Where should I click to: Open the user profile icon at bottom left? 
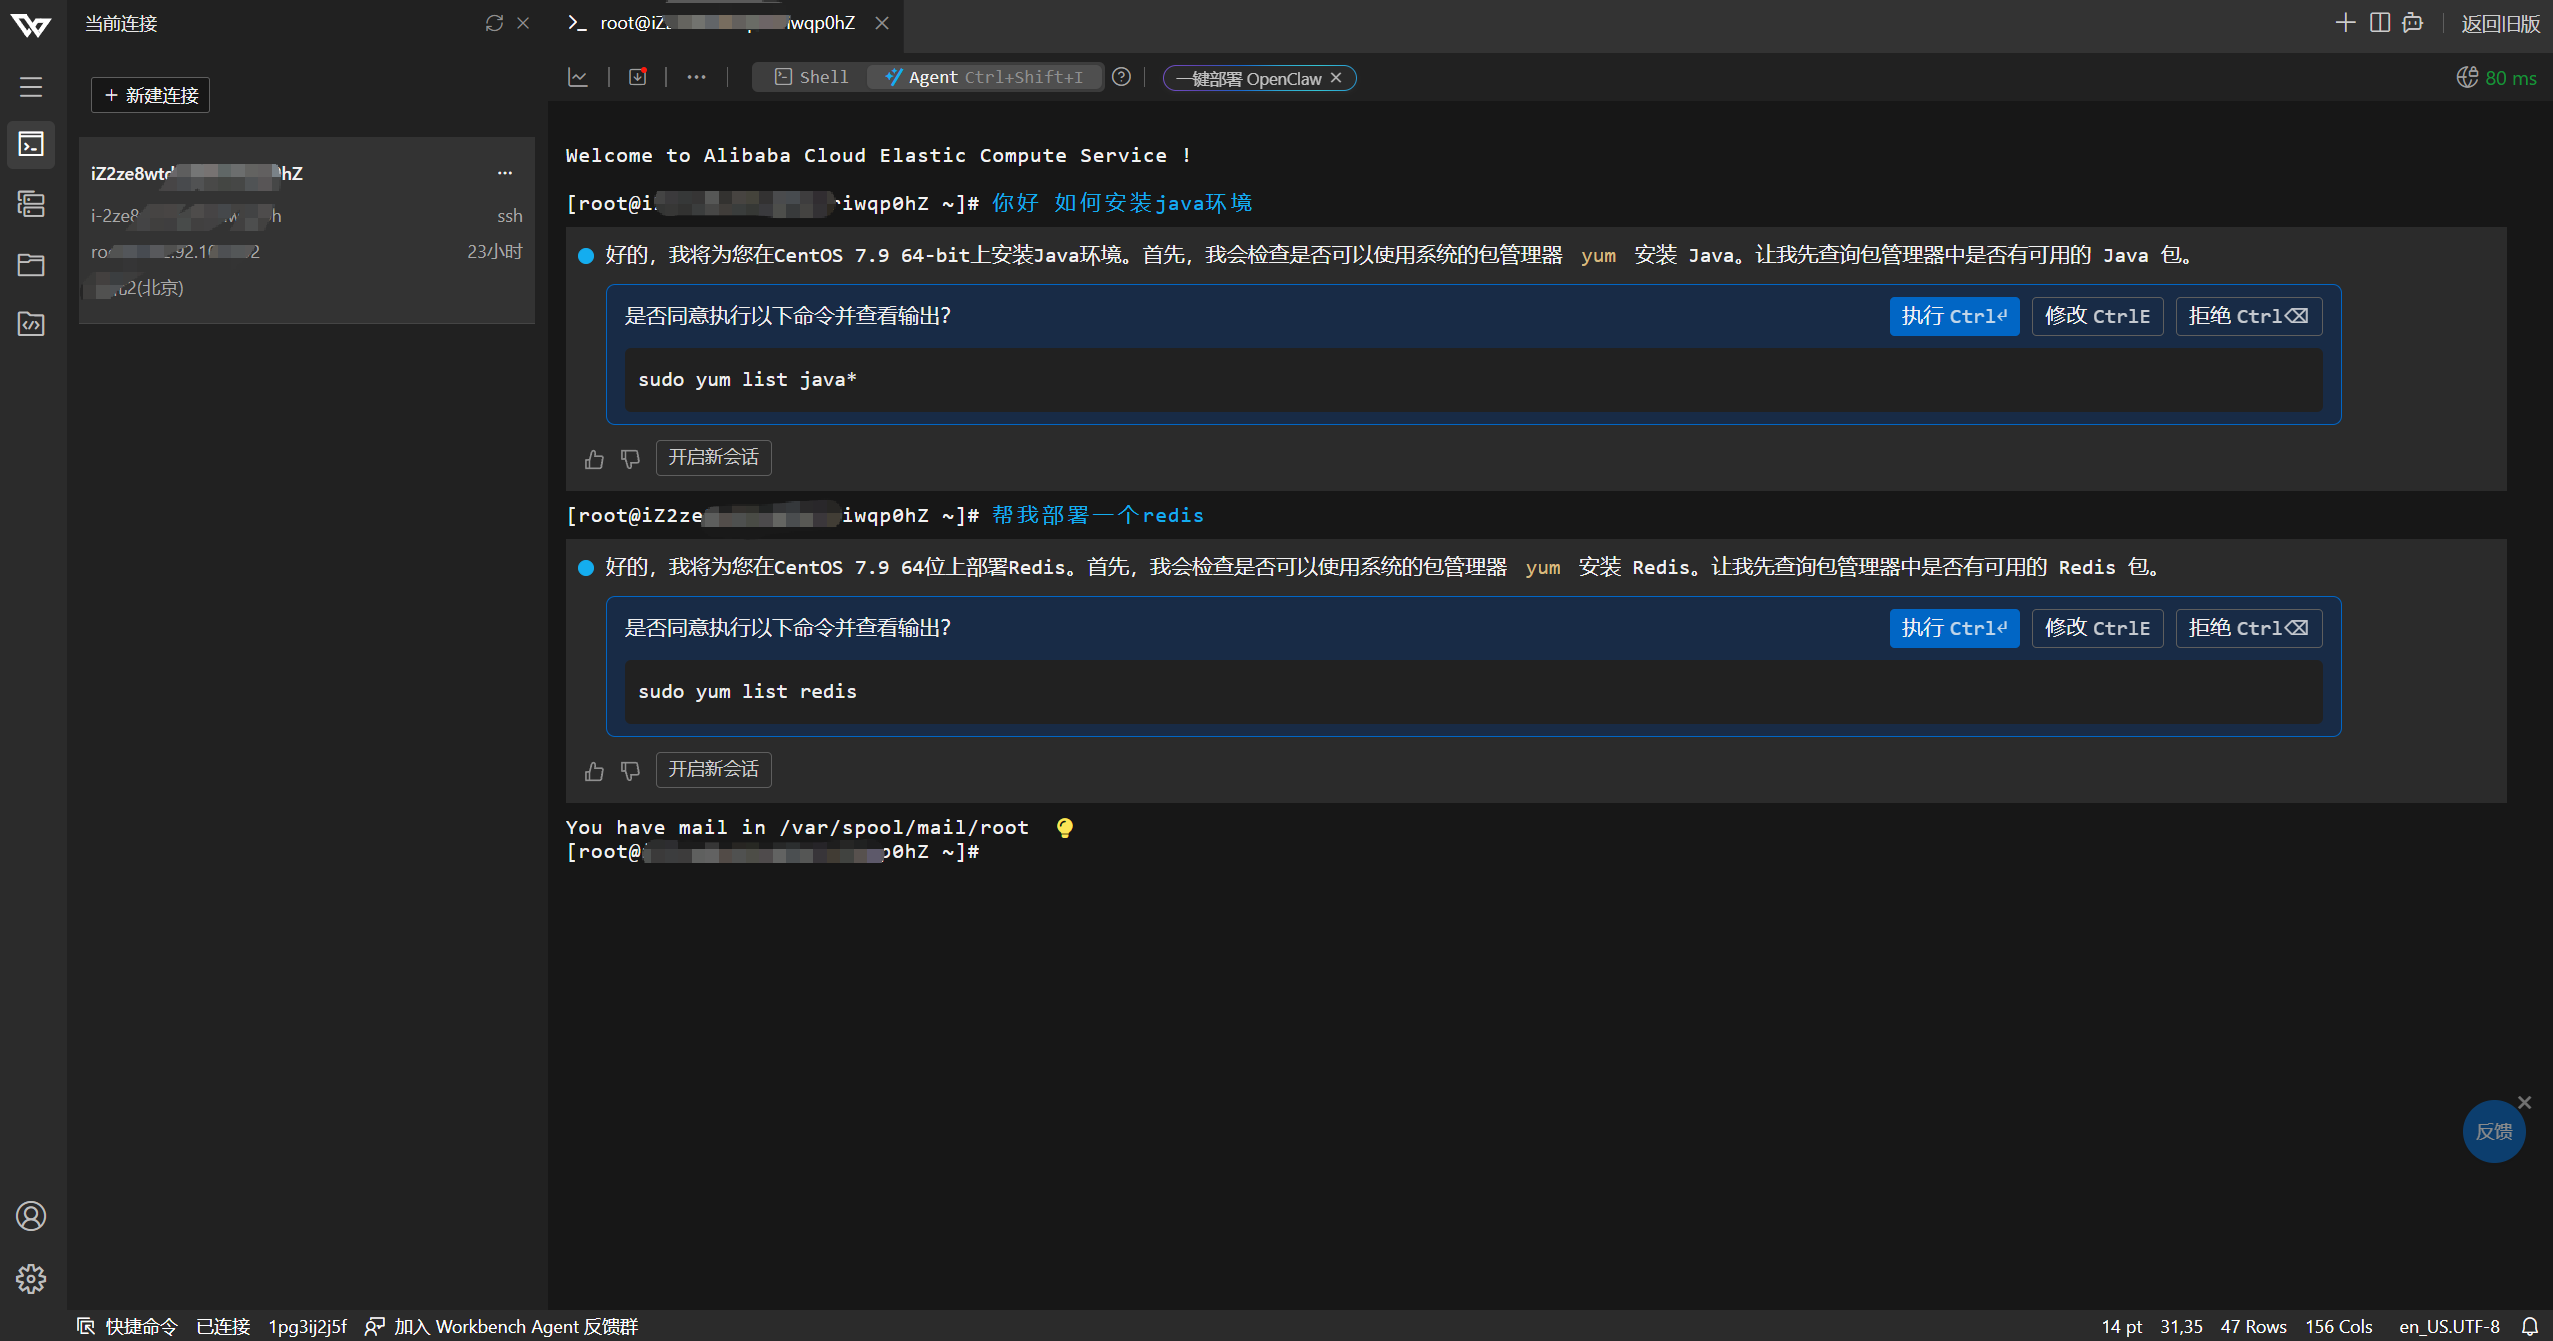click(31, 1216)
